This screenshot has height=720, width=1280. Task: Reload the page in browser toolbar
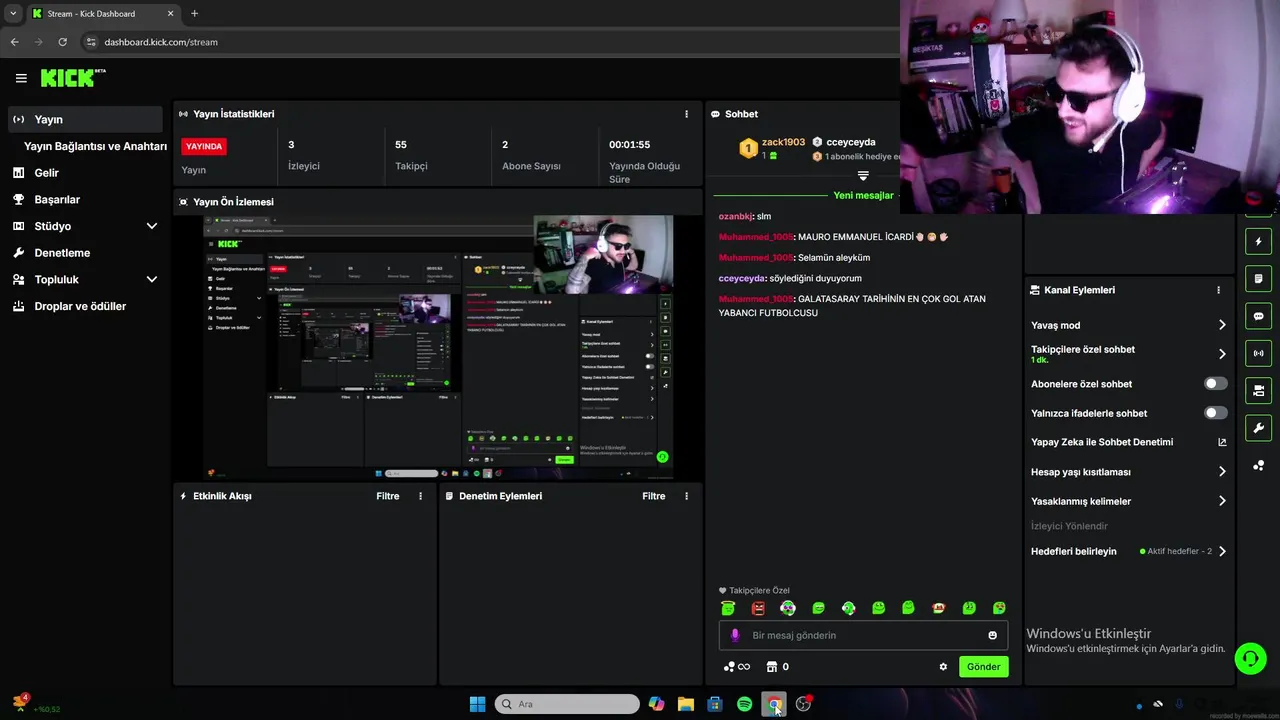62,42
